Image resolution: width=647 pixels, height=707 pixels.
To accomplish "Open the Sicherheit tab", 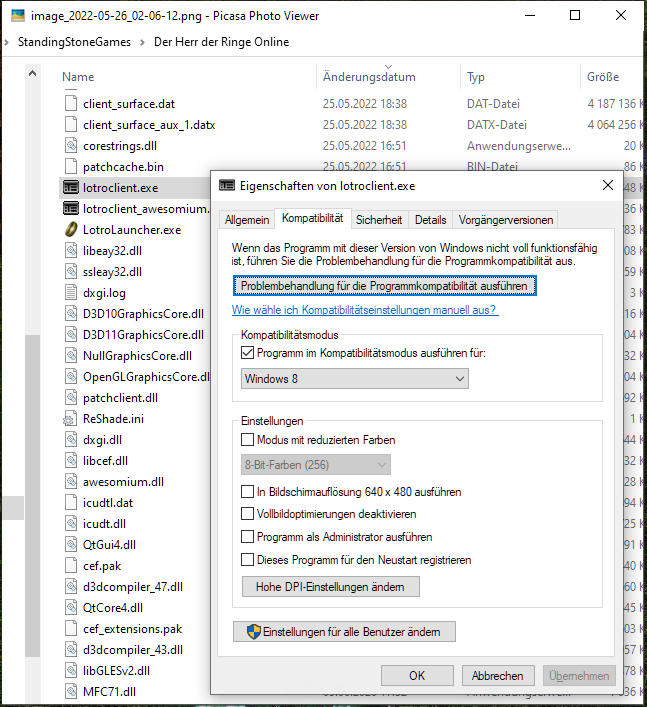I will 379,220.
